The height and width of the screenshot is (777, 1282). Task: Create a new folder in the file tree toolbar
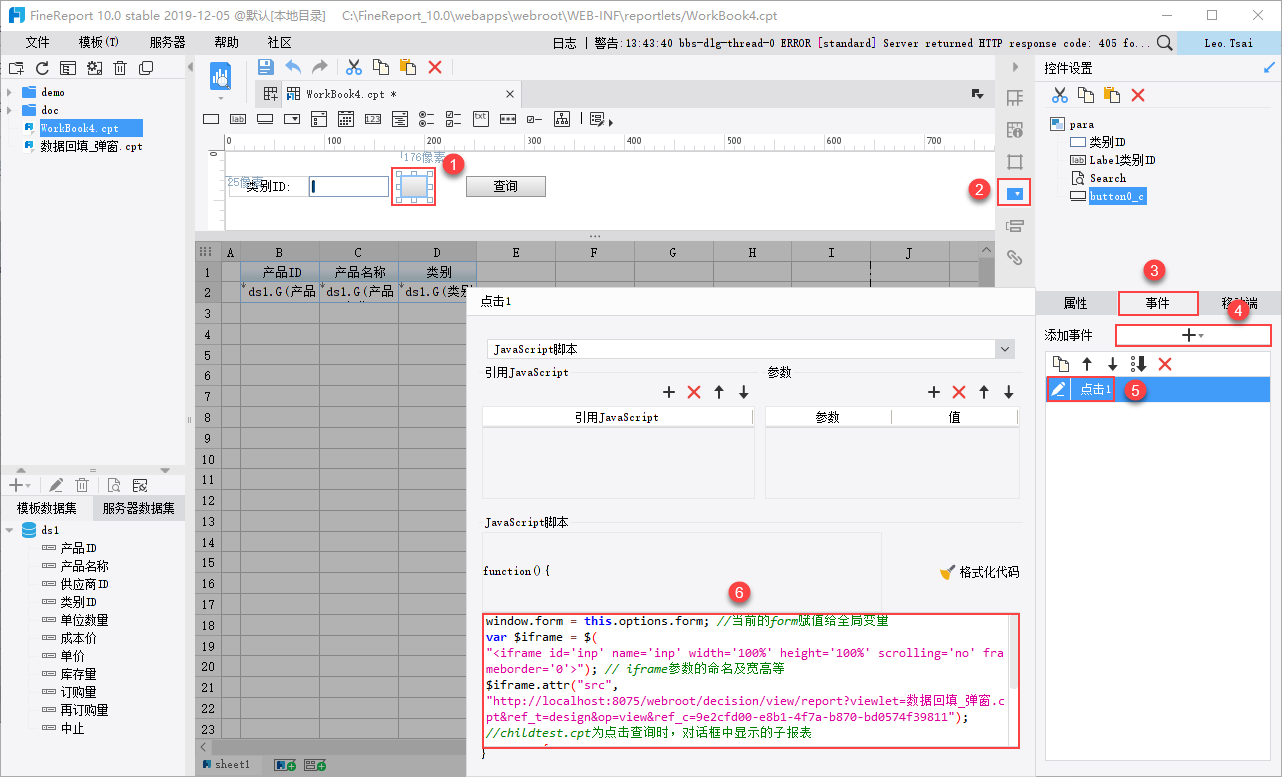tap(16, 68)
